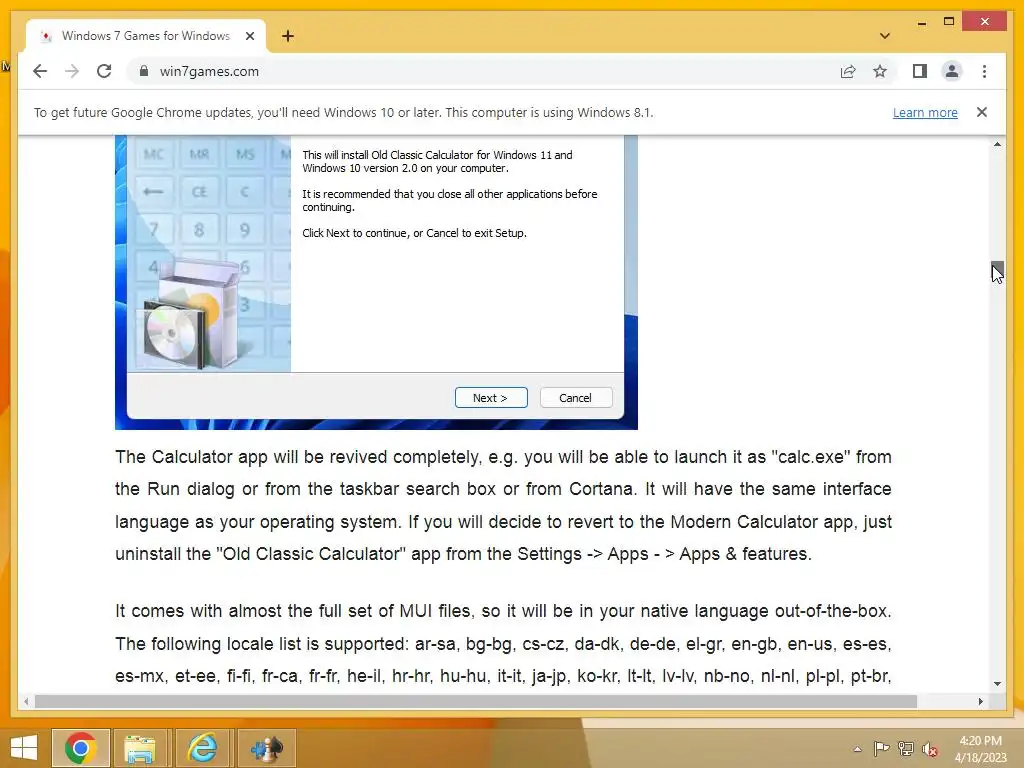Click the horizontal scrollbar right arrow
The height and width of the screenshot is (768, 1024).
[x=980, y=701]
